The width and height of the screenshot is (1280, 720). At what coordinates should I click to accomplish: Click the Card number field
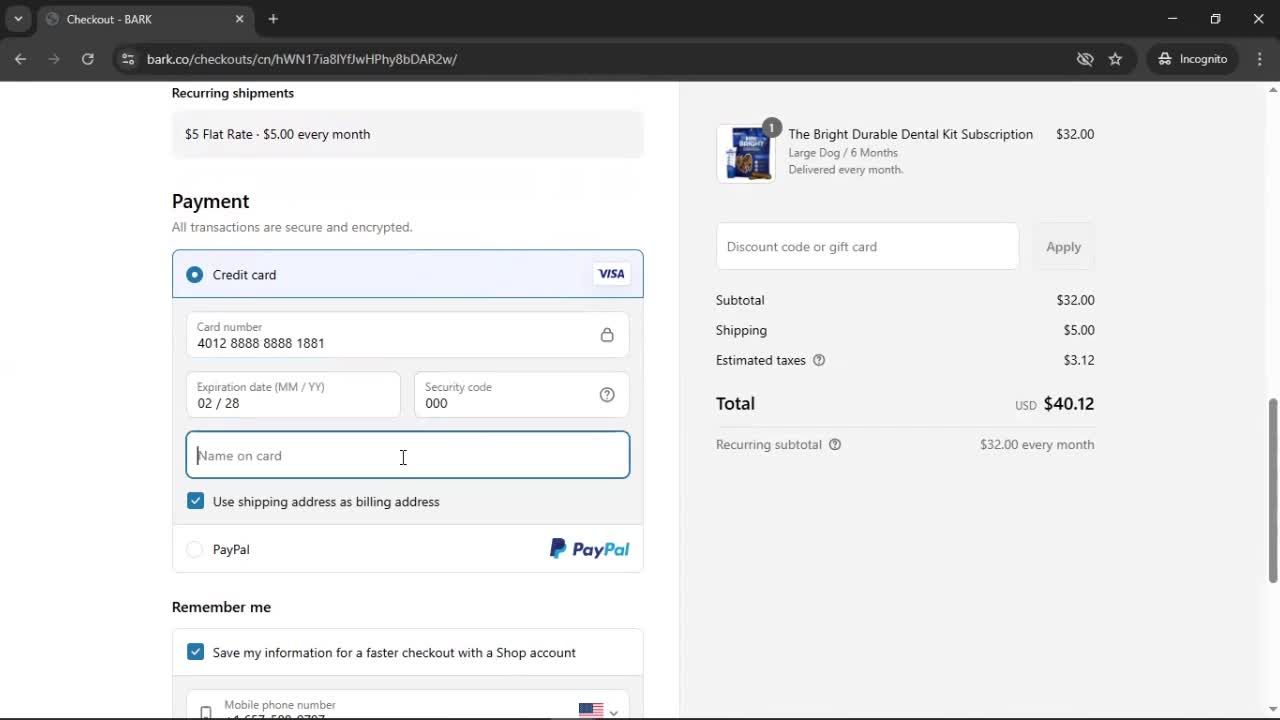click(408, 335)
